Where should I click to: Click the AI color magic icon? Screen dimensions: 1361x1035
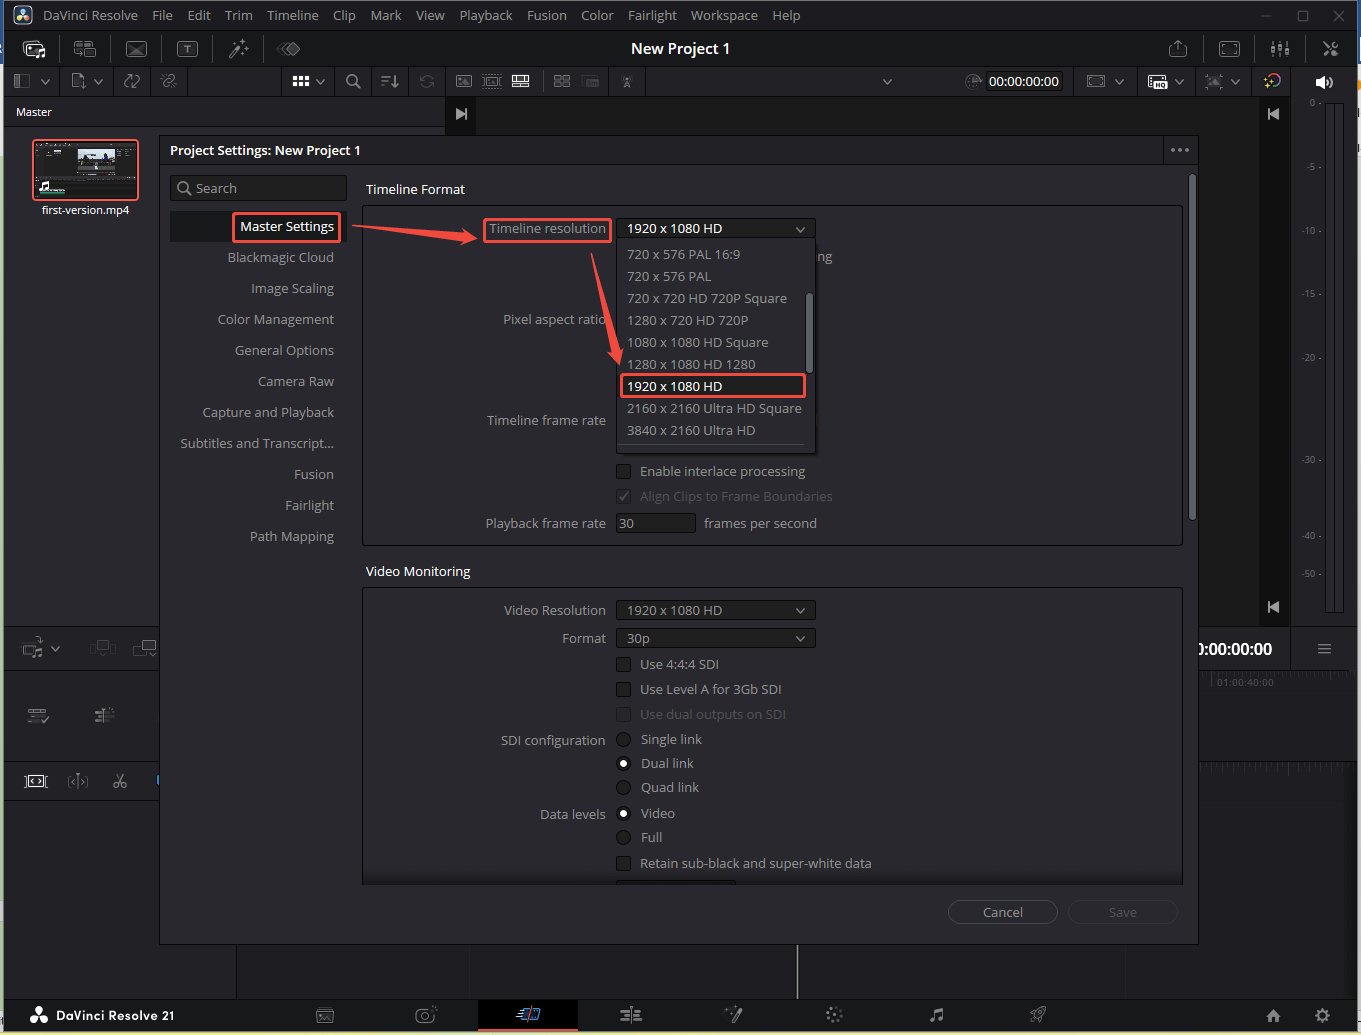click(1272, 82)
